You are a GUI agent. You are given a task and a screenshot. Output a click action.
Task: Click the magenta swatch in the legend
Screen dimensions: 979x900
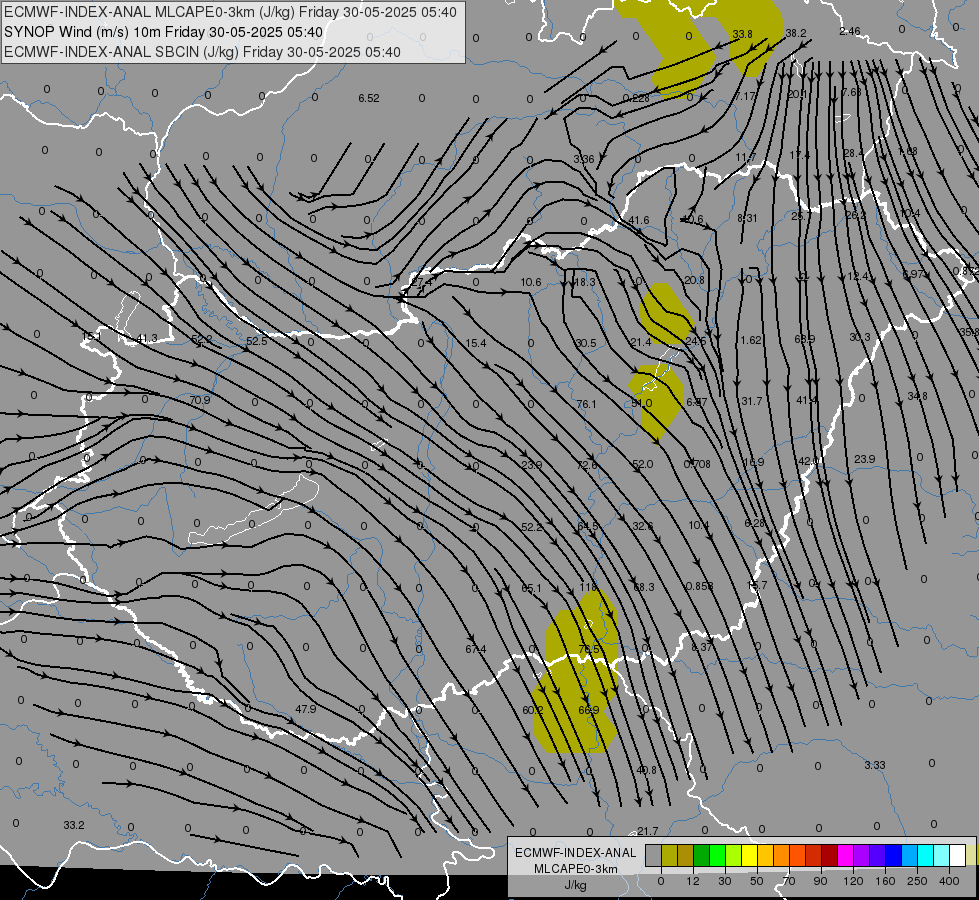845,855
